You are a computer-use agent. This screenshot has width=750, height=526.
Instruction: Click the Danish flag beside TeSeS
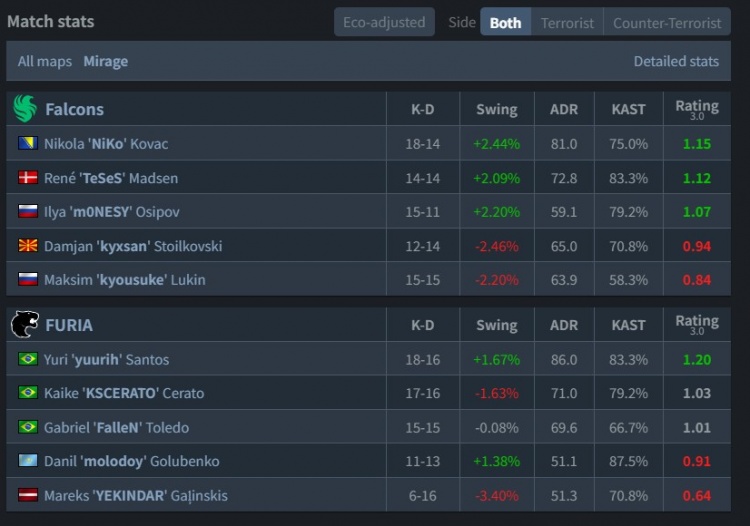pyautogui.click(x=27, y=178)
